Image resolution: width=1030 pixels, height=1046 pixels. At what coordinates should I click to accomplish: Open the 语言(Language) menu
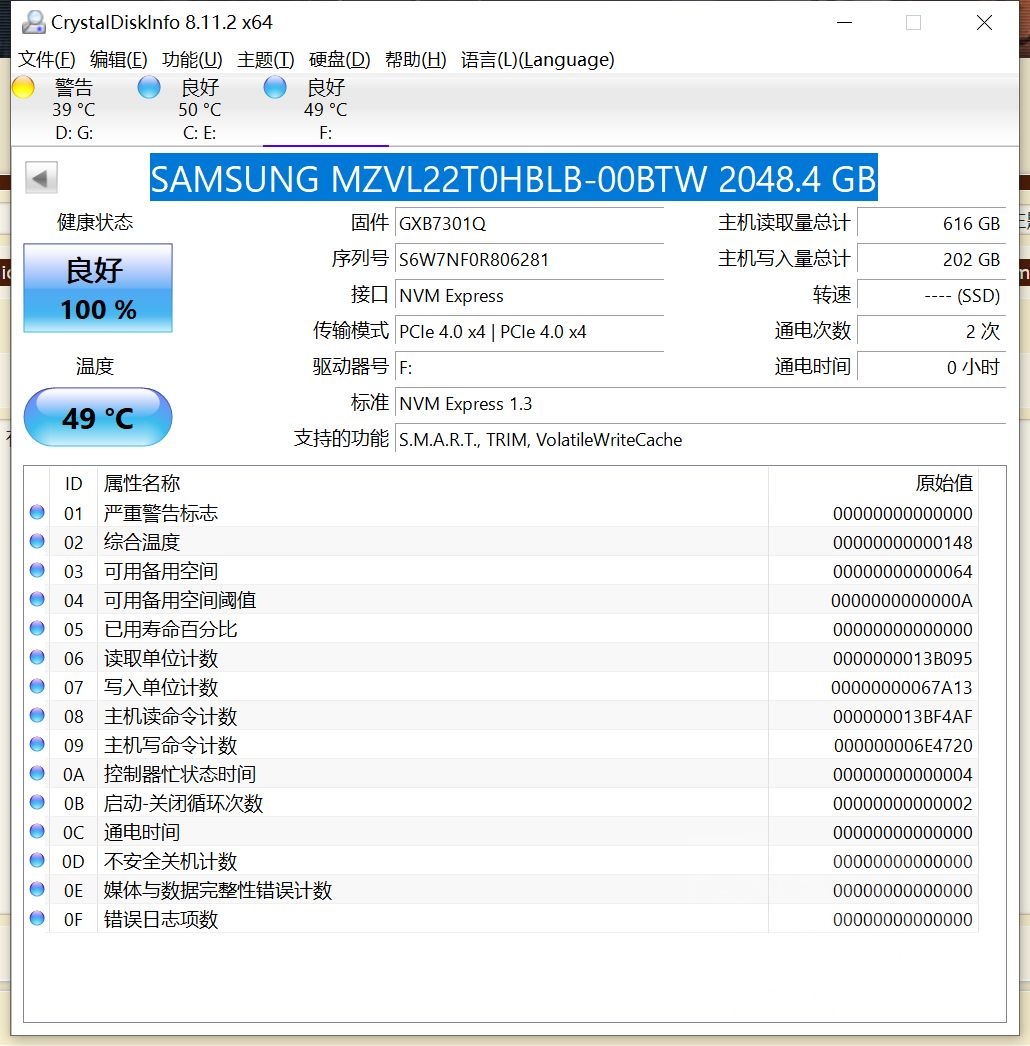537,60
